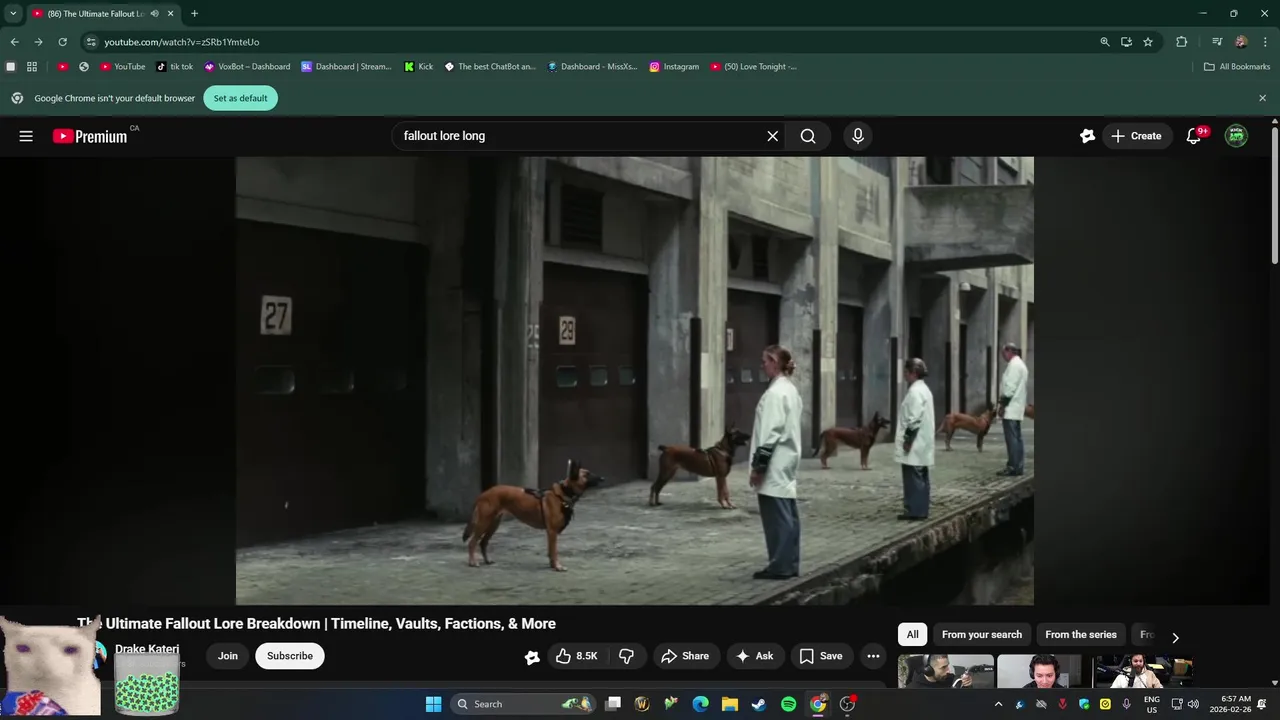Clear the search box with X
The width and height of the screenshot is (1280, 720).
click(x=772, y=136)
